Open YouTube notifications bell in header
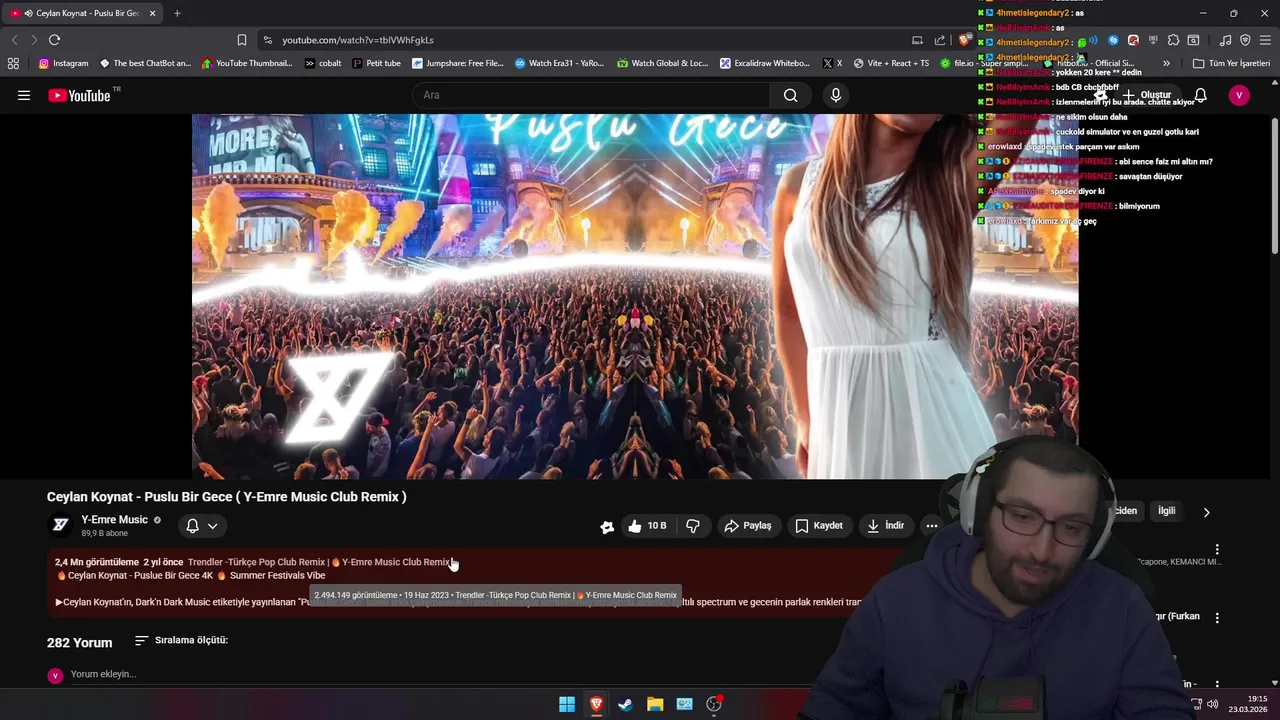Image resolution: width=1280 pixels, height=720 pixels. (x=1200, y=95)
